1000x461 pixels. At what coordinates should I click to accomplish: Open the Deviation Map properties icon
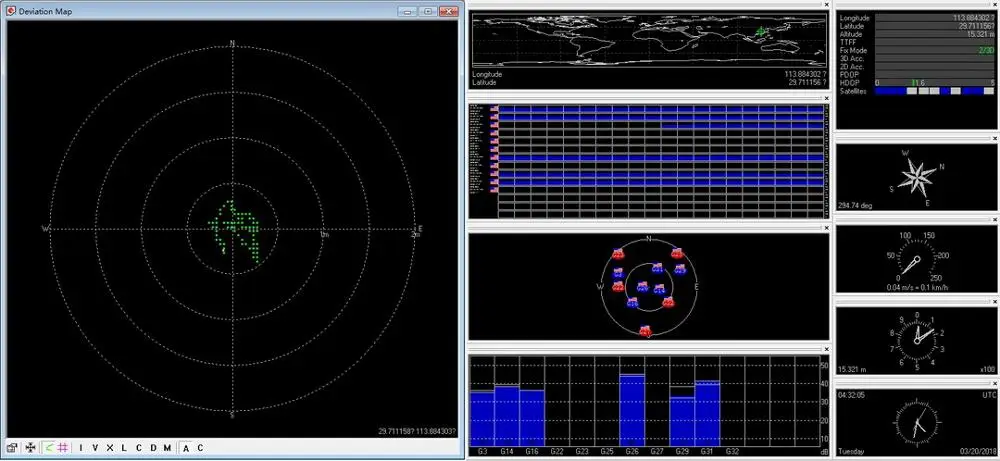[11, 448]
